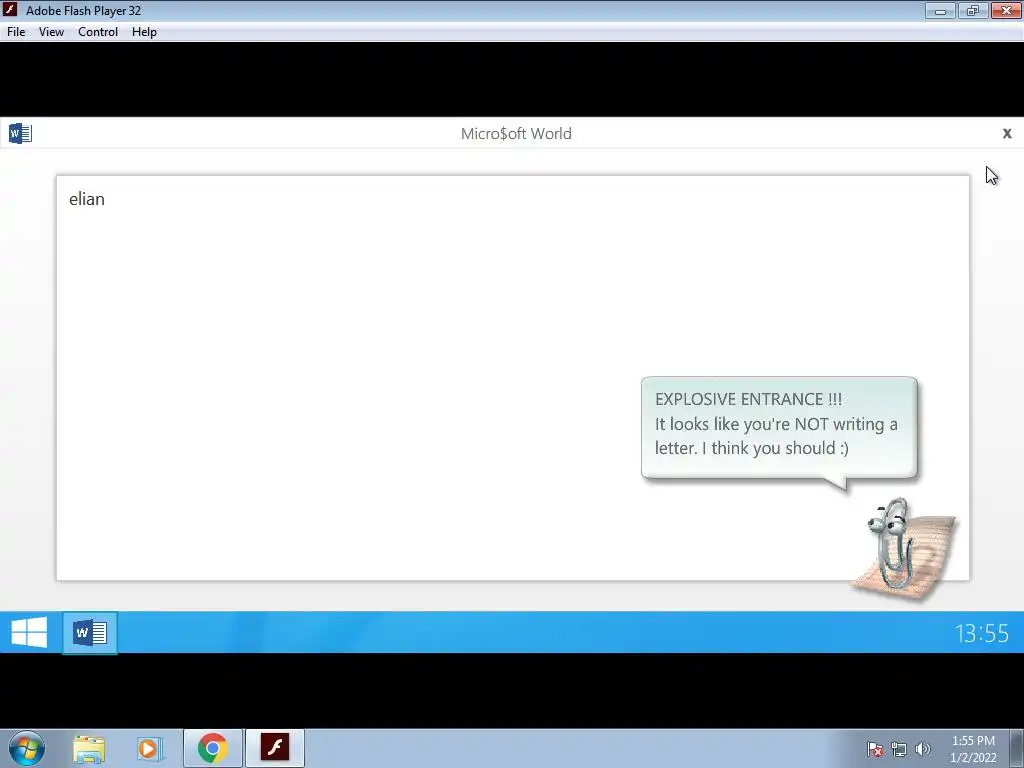Open the Help menu
The width and height of the screenshot is (1024, 768).
(144, 32)
